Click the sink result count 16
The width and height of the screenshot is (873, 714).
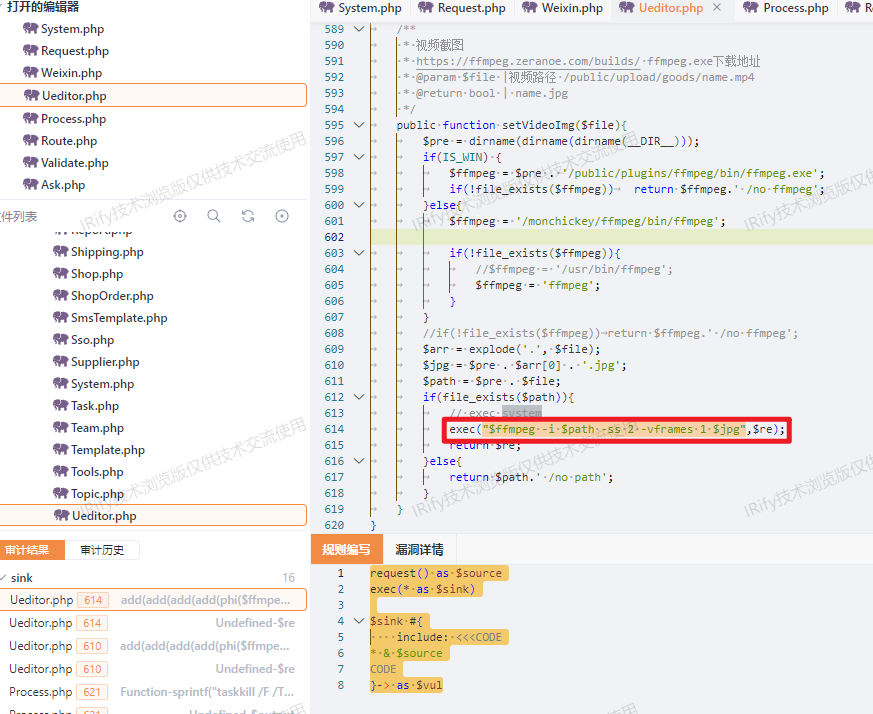point(288,578)
